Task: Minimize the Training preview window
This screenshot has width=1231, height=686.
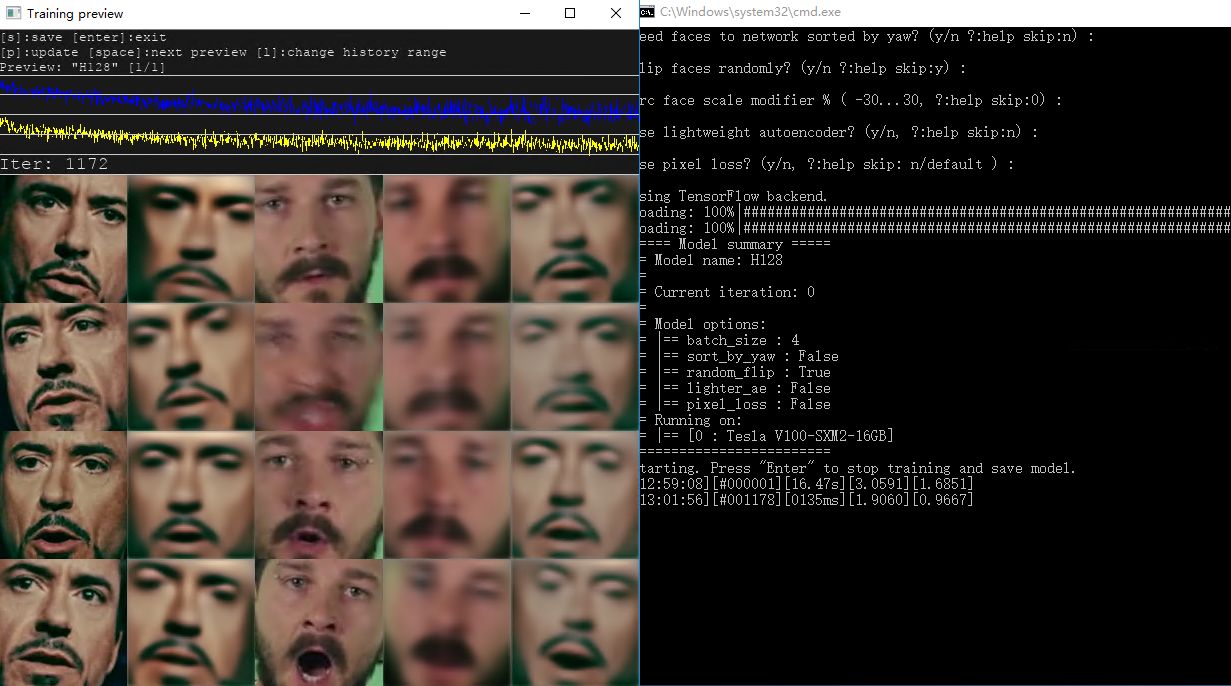Action: [524, 13]
